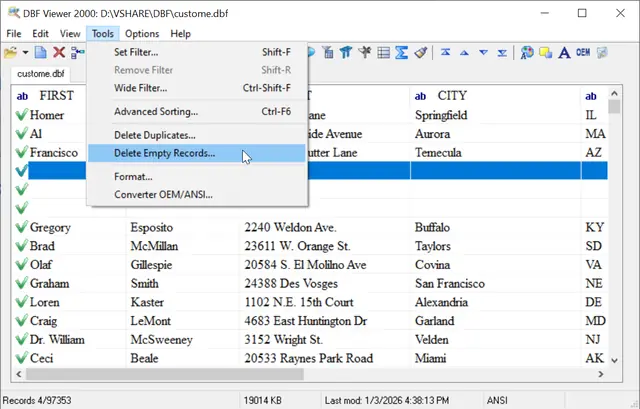This screenshot has width=640, height=409.
Task: Open the colors palette toolbar icon
Action: 527,52
